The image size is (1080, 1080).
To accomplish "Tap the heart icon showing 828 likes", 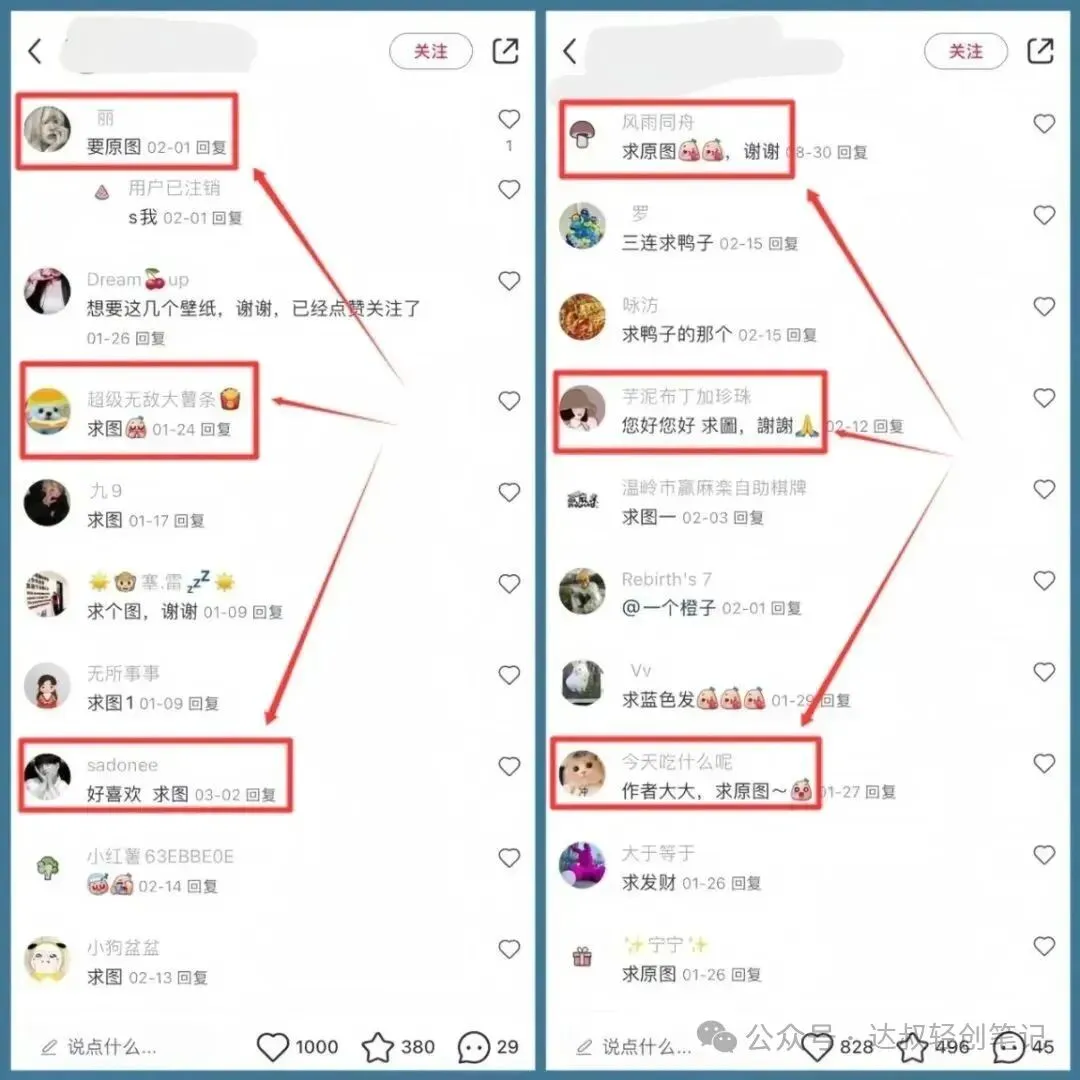I will (x=818, y=1048).
